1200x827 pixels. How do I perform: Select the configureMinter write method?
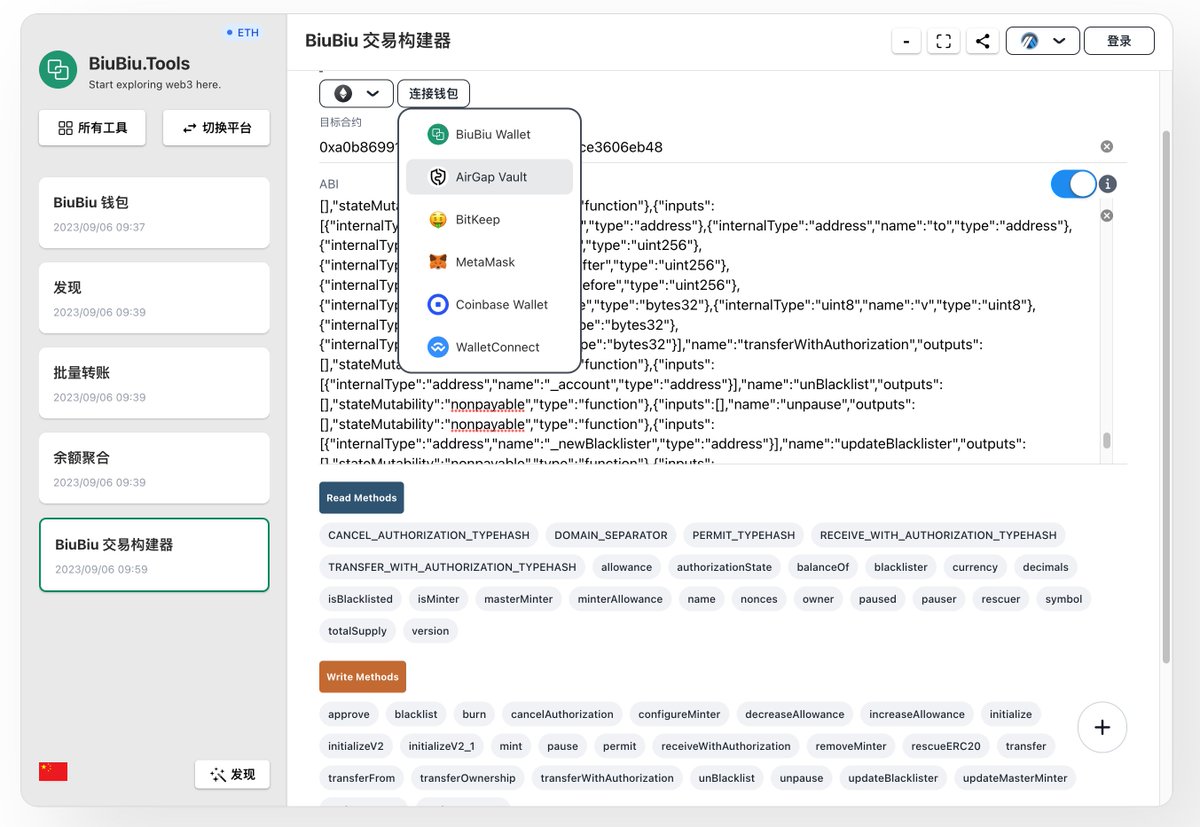point(680,714)
